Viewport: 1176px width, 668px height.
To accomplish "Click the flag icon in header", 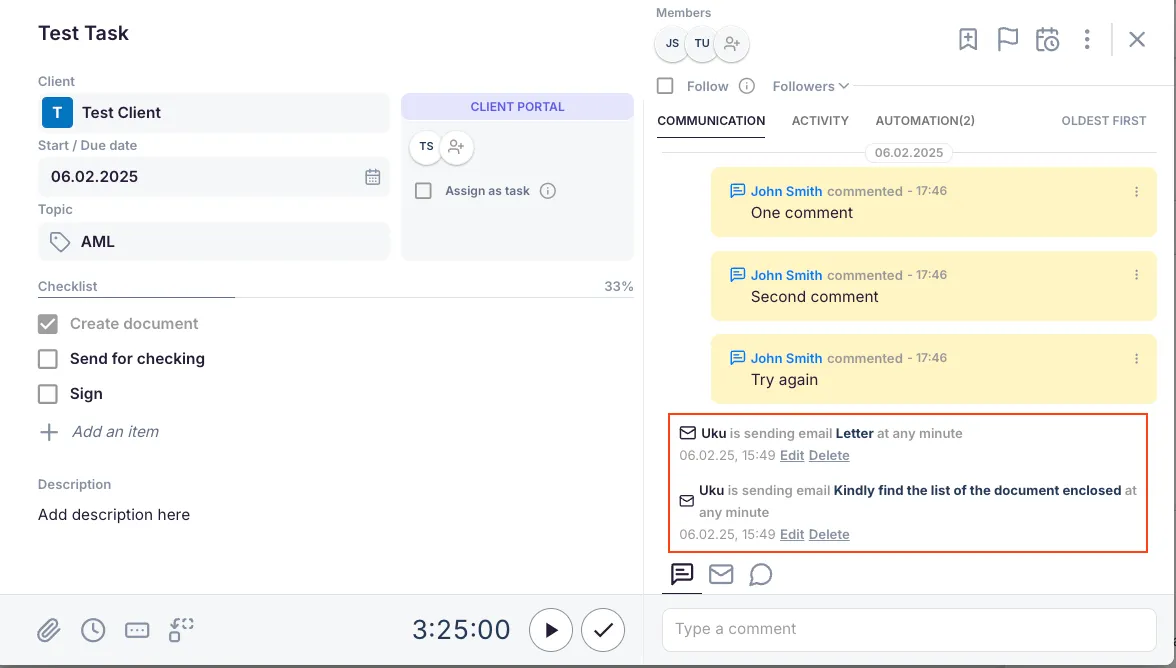I will (1008, 40).
